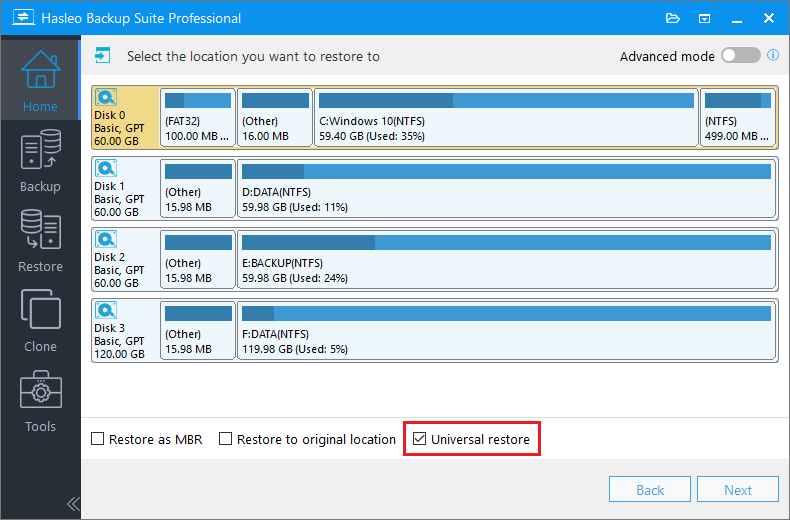
Task: Click the C: partition usage bar
Action: pyautogui.click(x=506, y=100)
